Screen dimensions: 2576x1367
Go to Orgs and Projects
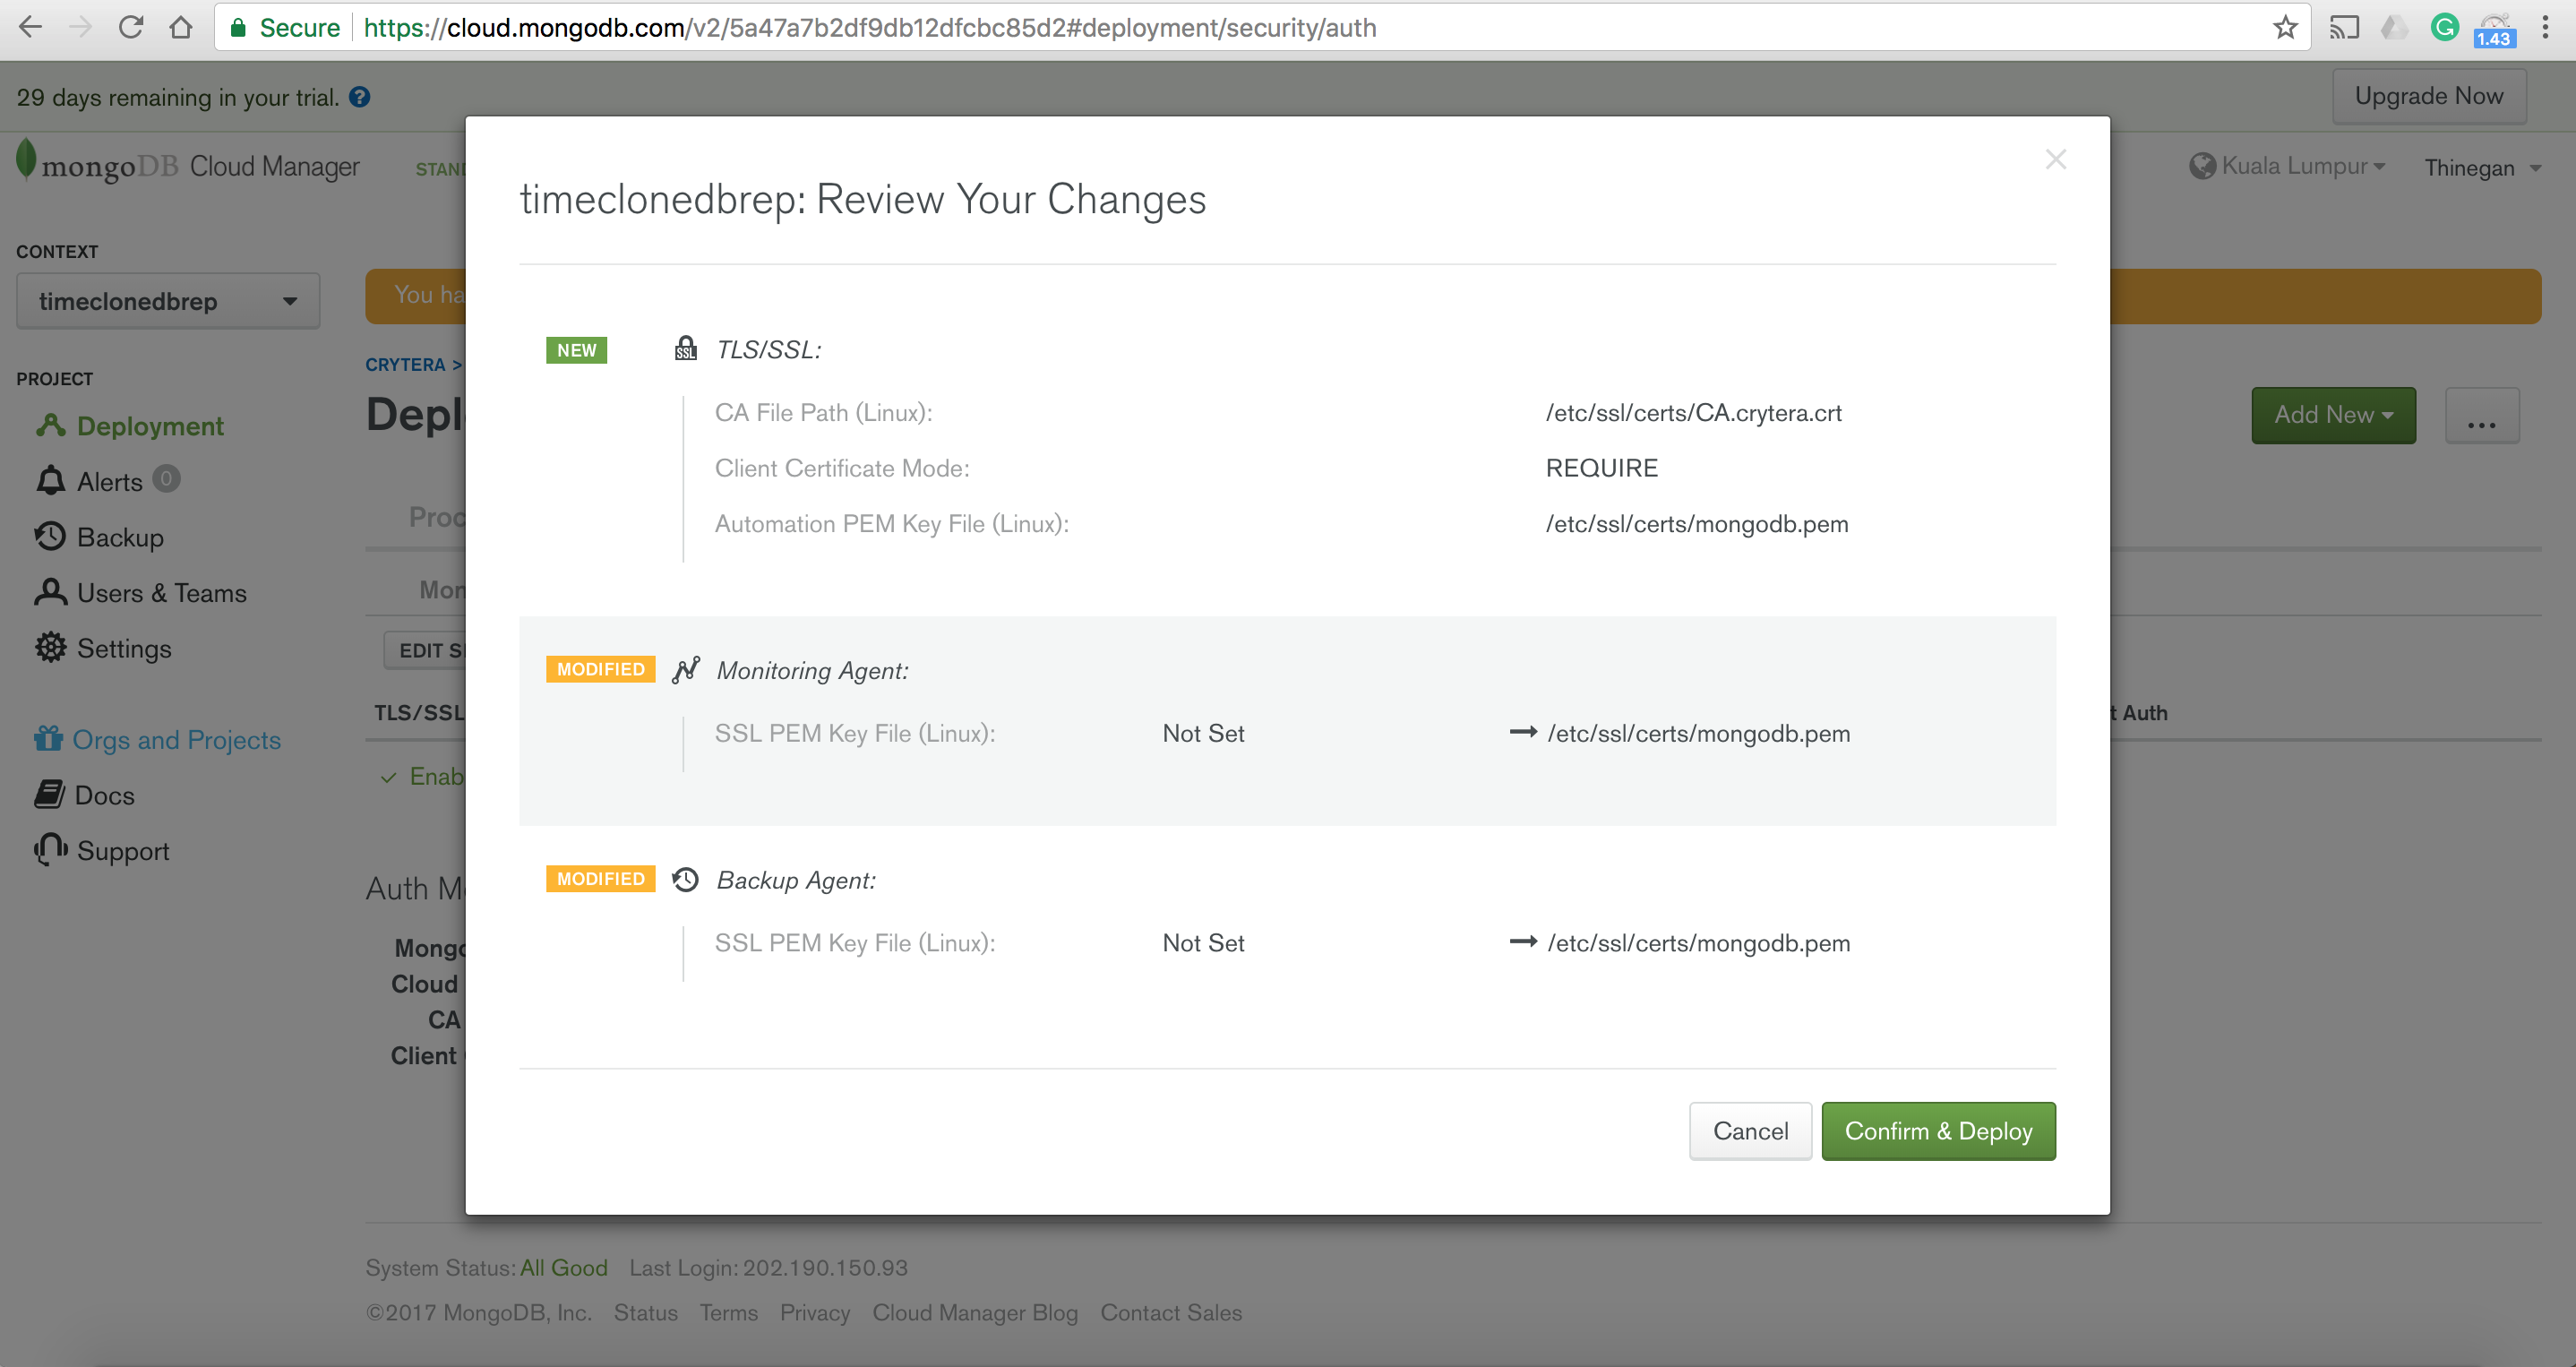point(176,740)
